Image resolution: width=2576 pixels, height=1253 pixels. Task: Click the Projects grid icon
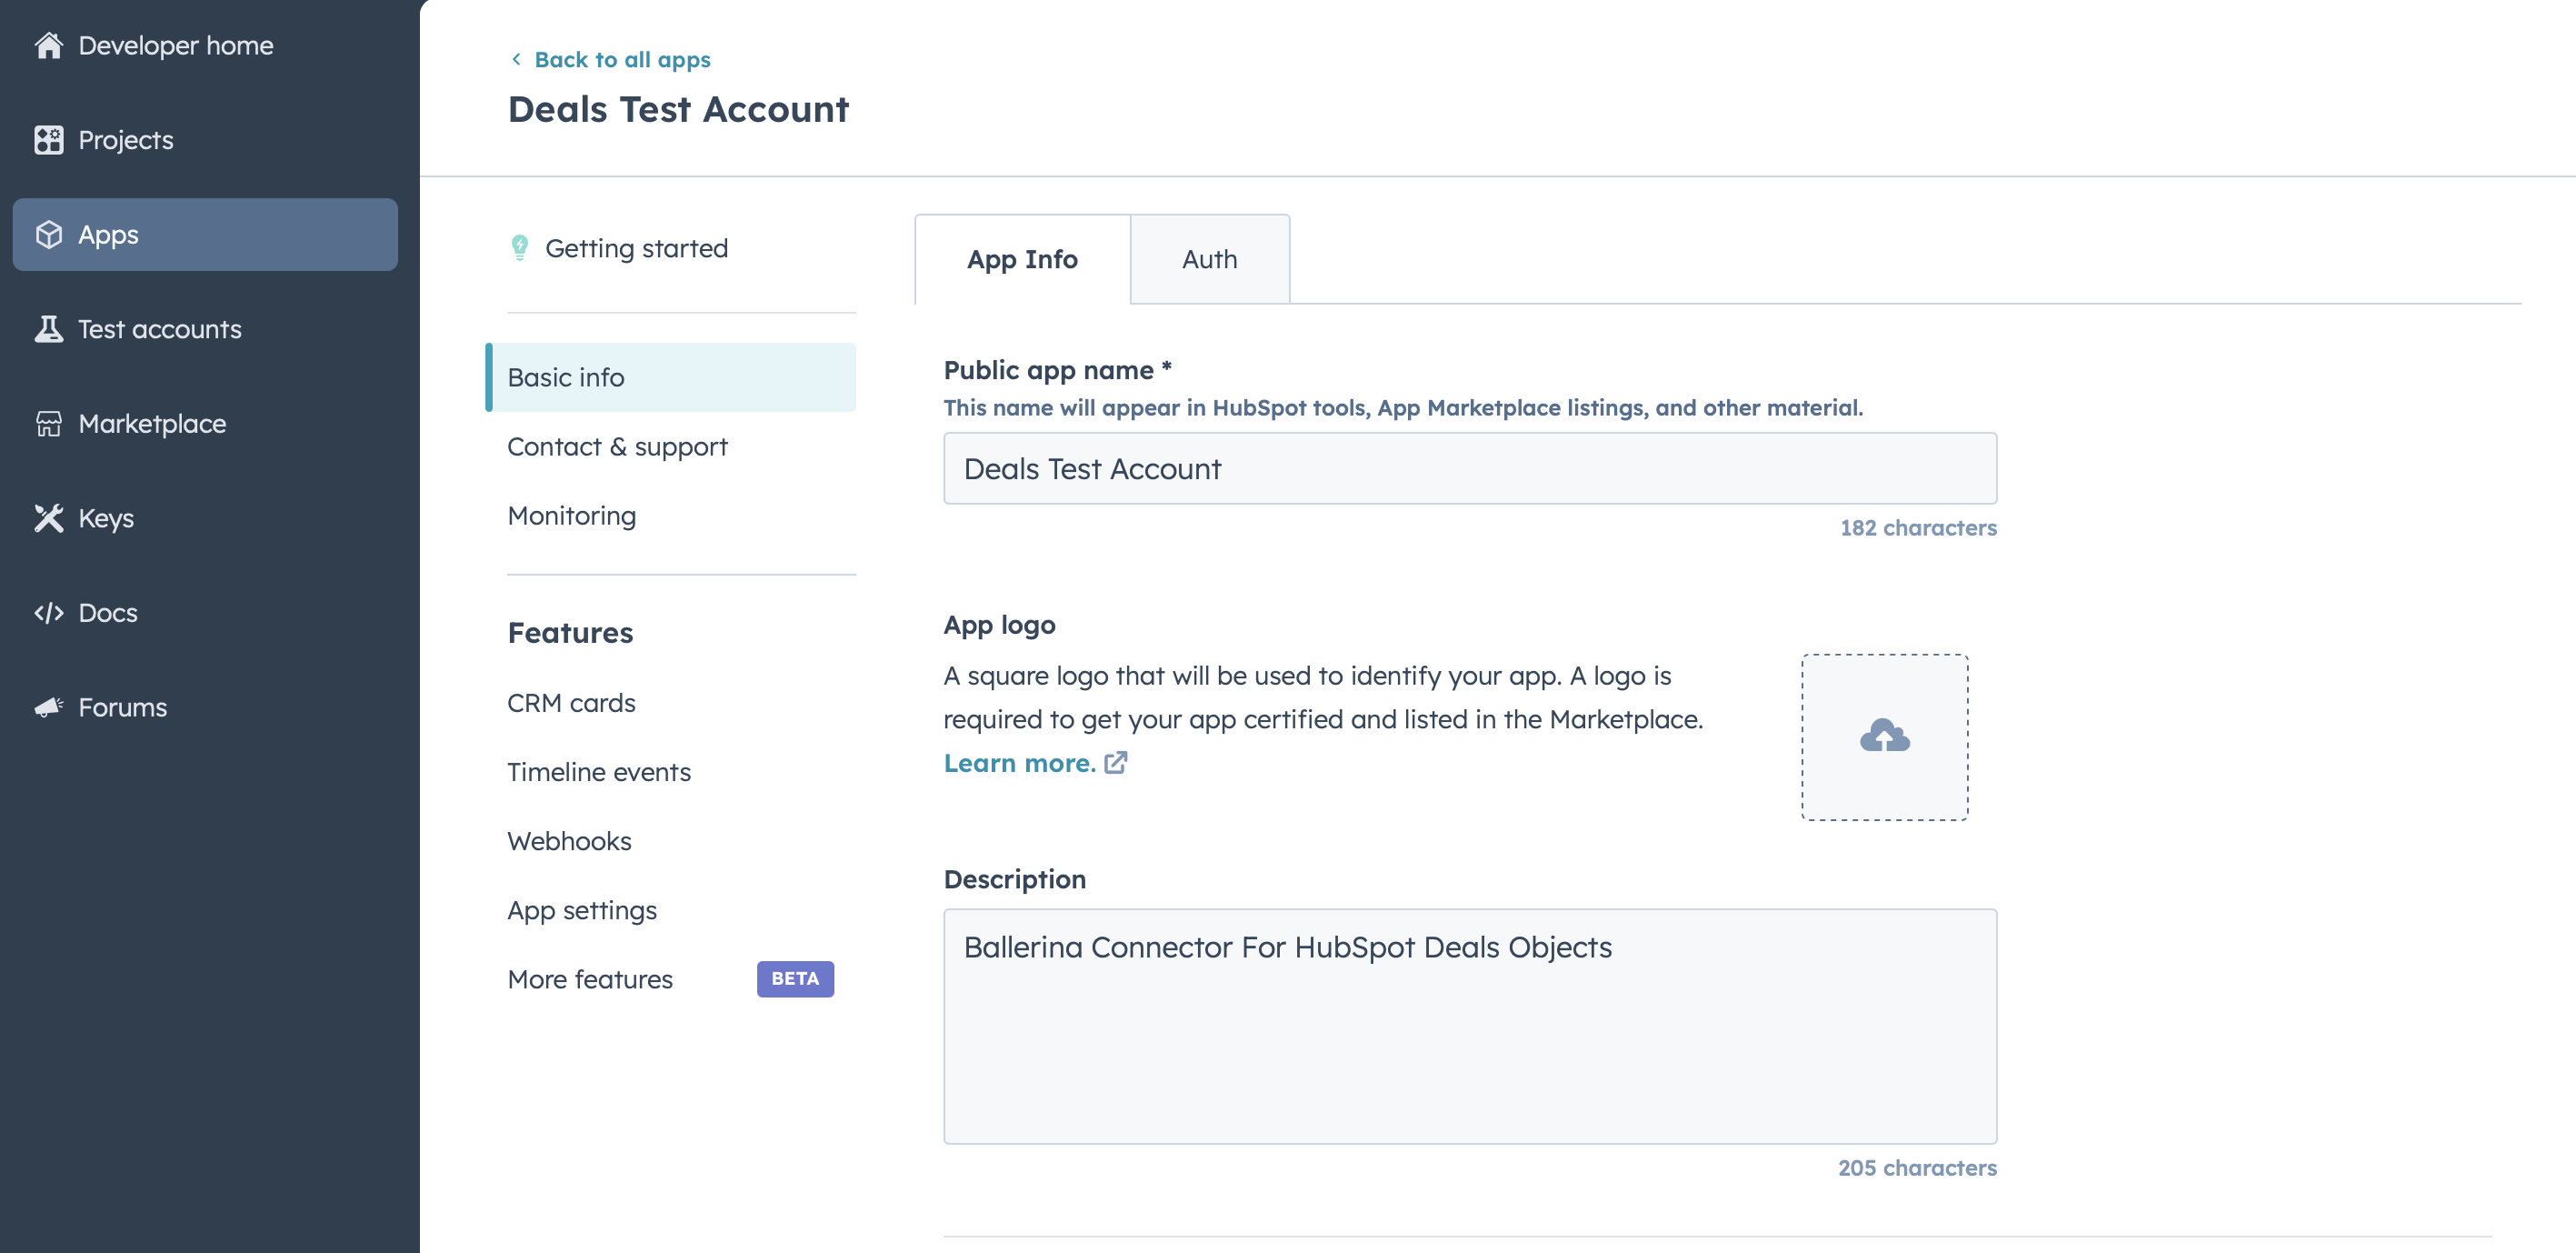point(48,140)
